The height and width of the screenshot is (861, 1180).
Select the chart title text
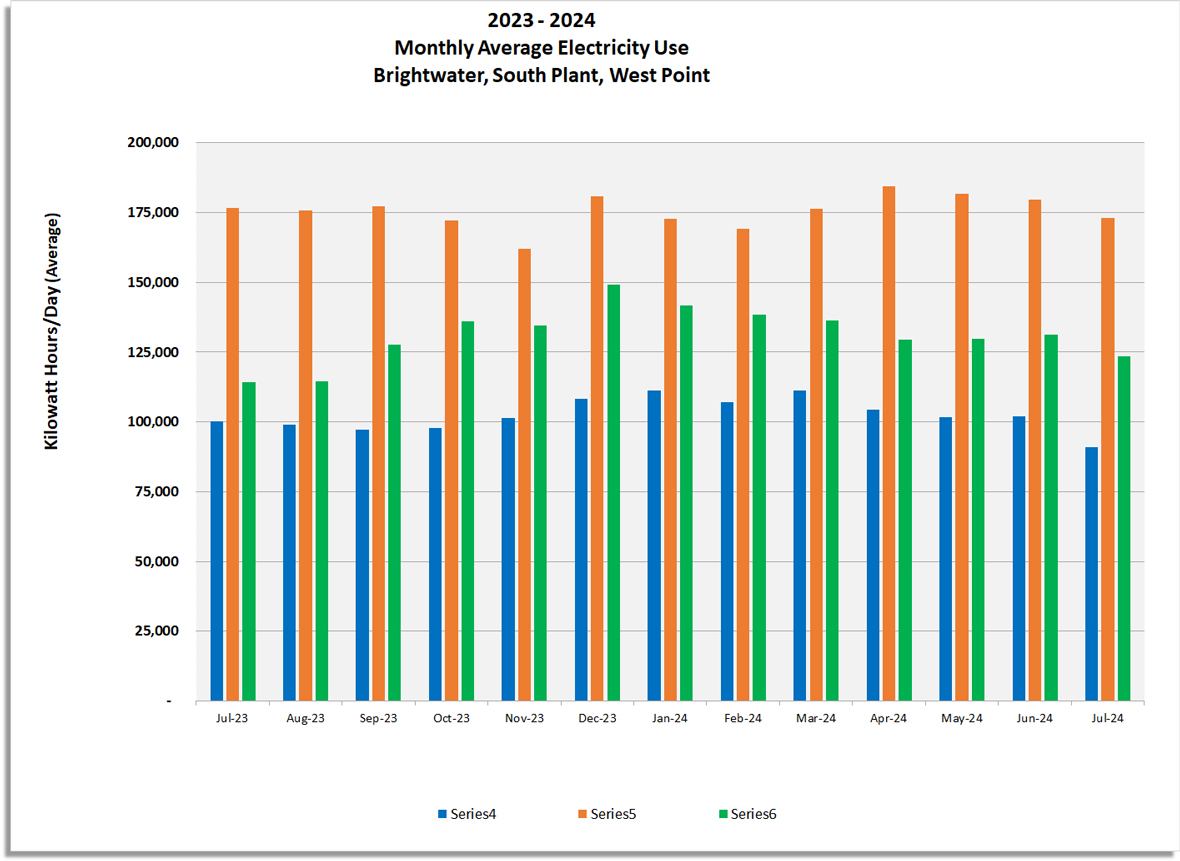tap(541, 47)
